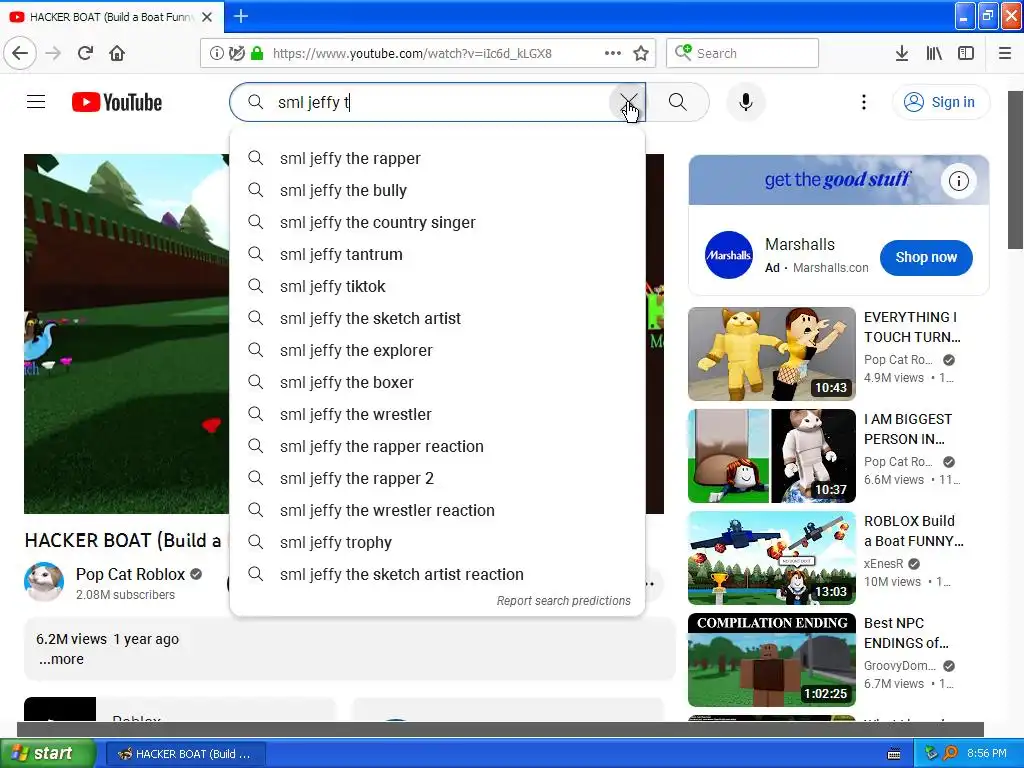
Task: Click the Sign in button
Action: (x=941, y=102)
